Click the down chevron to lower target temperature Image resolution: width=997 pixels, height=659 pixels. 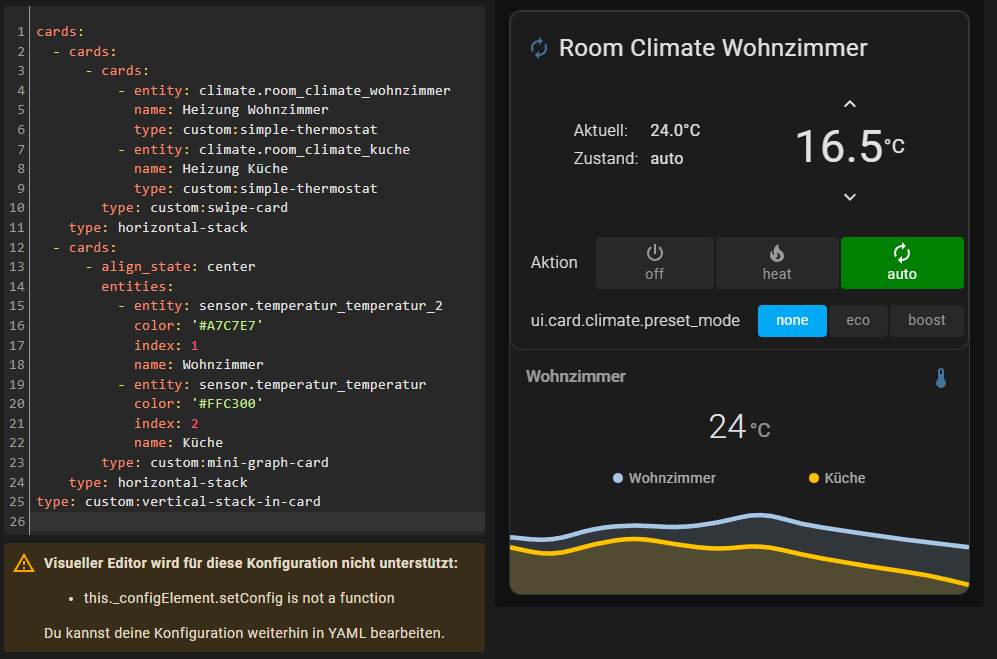[x=849, y=196]
